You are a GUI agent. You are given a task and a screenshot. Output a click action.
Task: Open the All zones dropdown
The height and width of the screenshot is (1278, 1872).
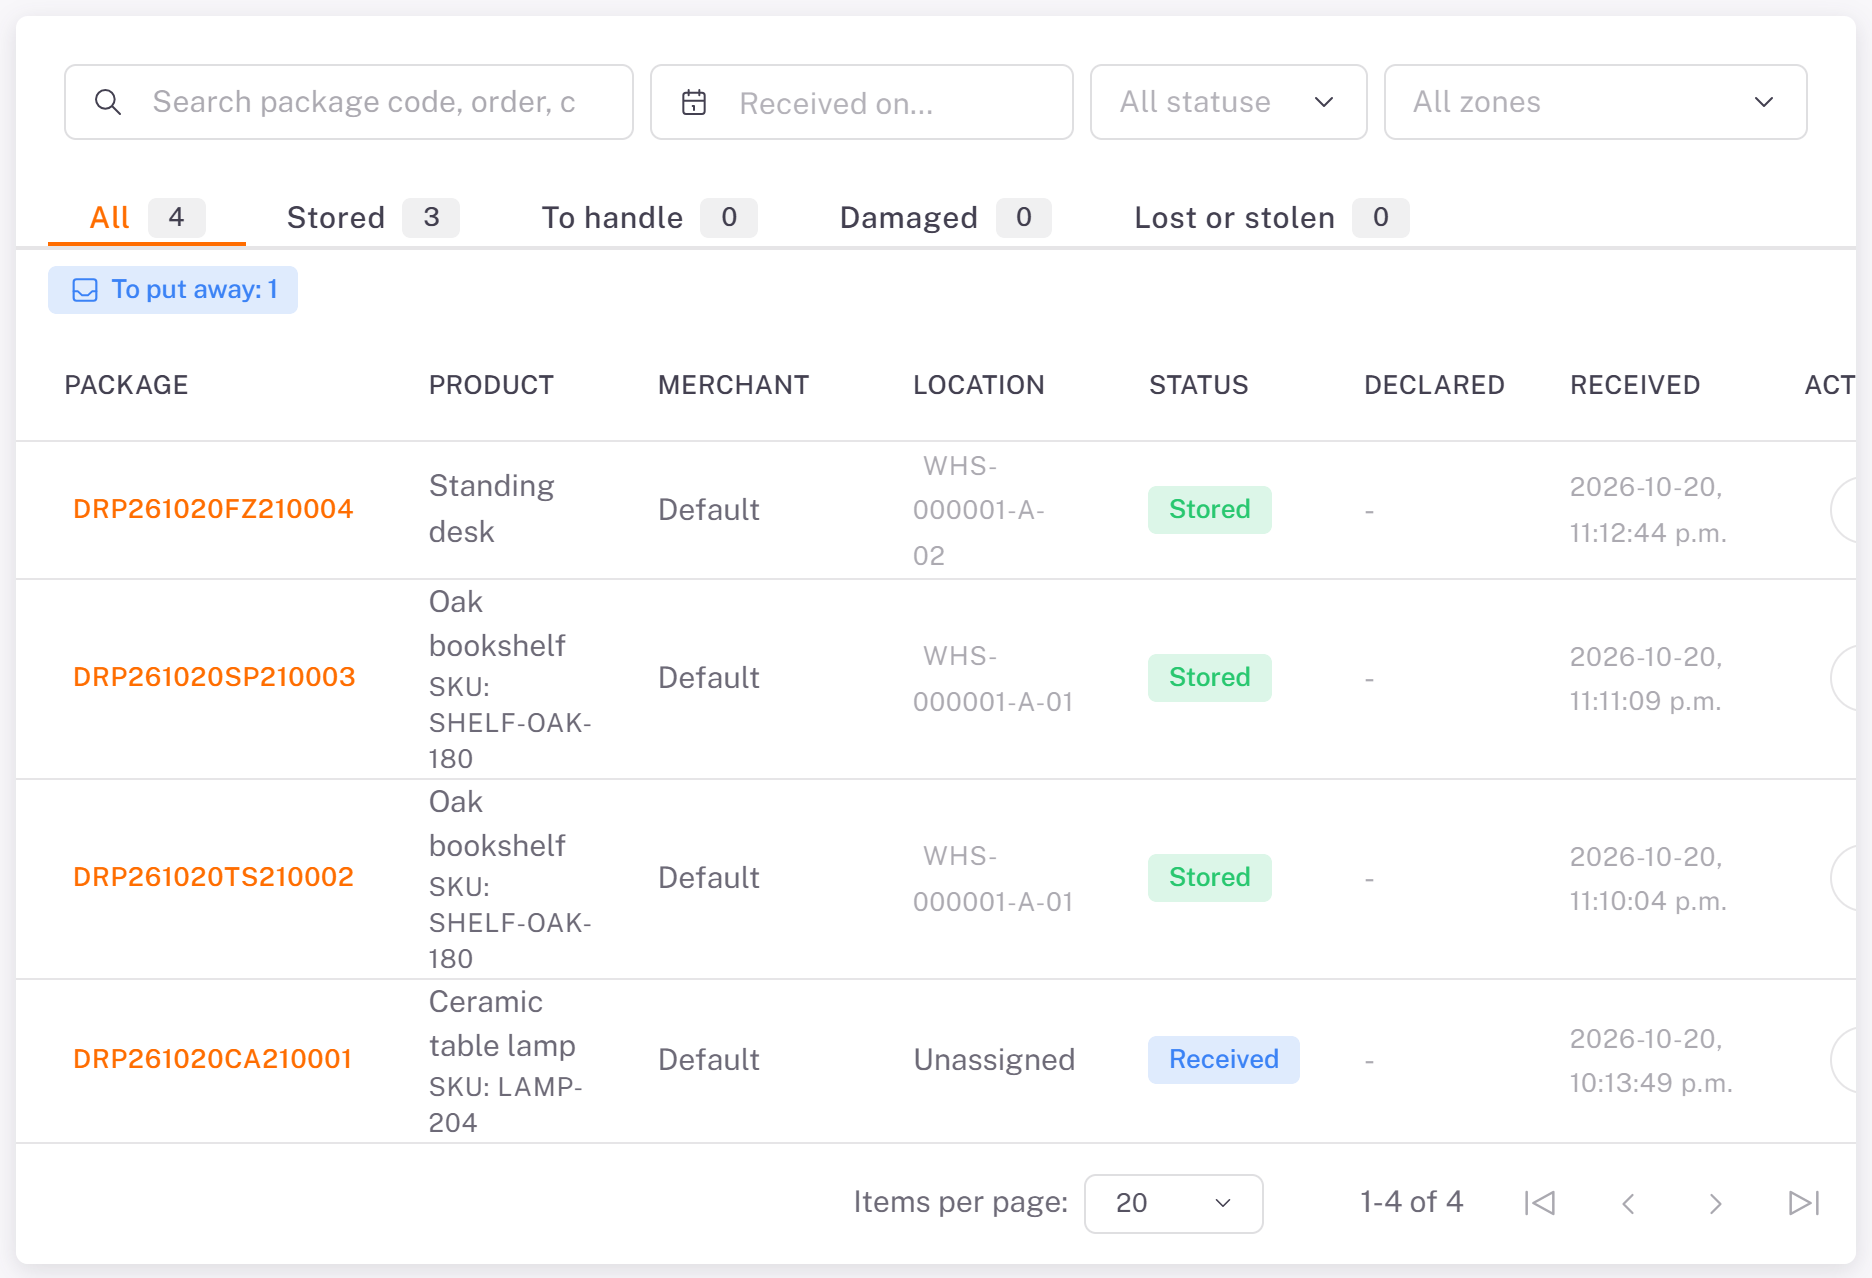1595,102
